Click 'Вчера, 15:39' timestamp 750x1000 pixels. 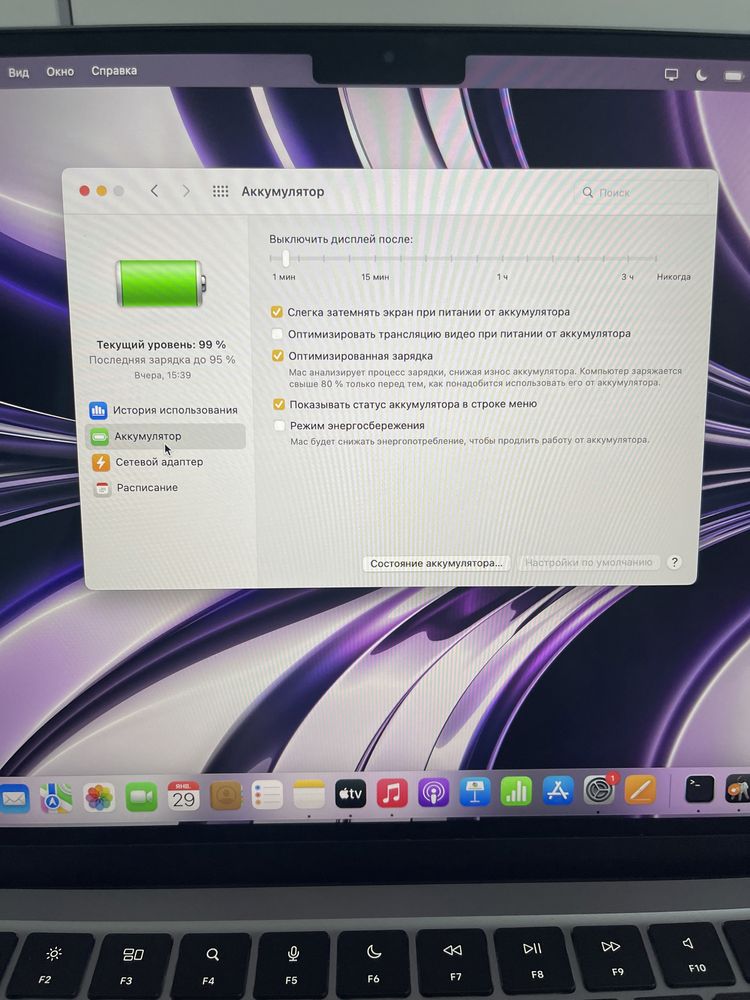pyautogui.click(x=162, y=375)
